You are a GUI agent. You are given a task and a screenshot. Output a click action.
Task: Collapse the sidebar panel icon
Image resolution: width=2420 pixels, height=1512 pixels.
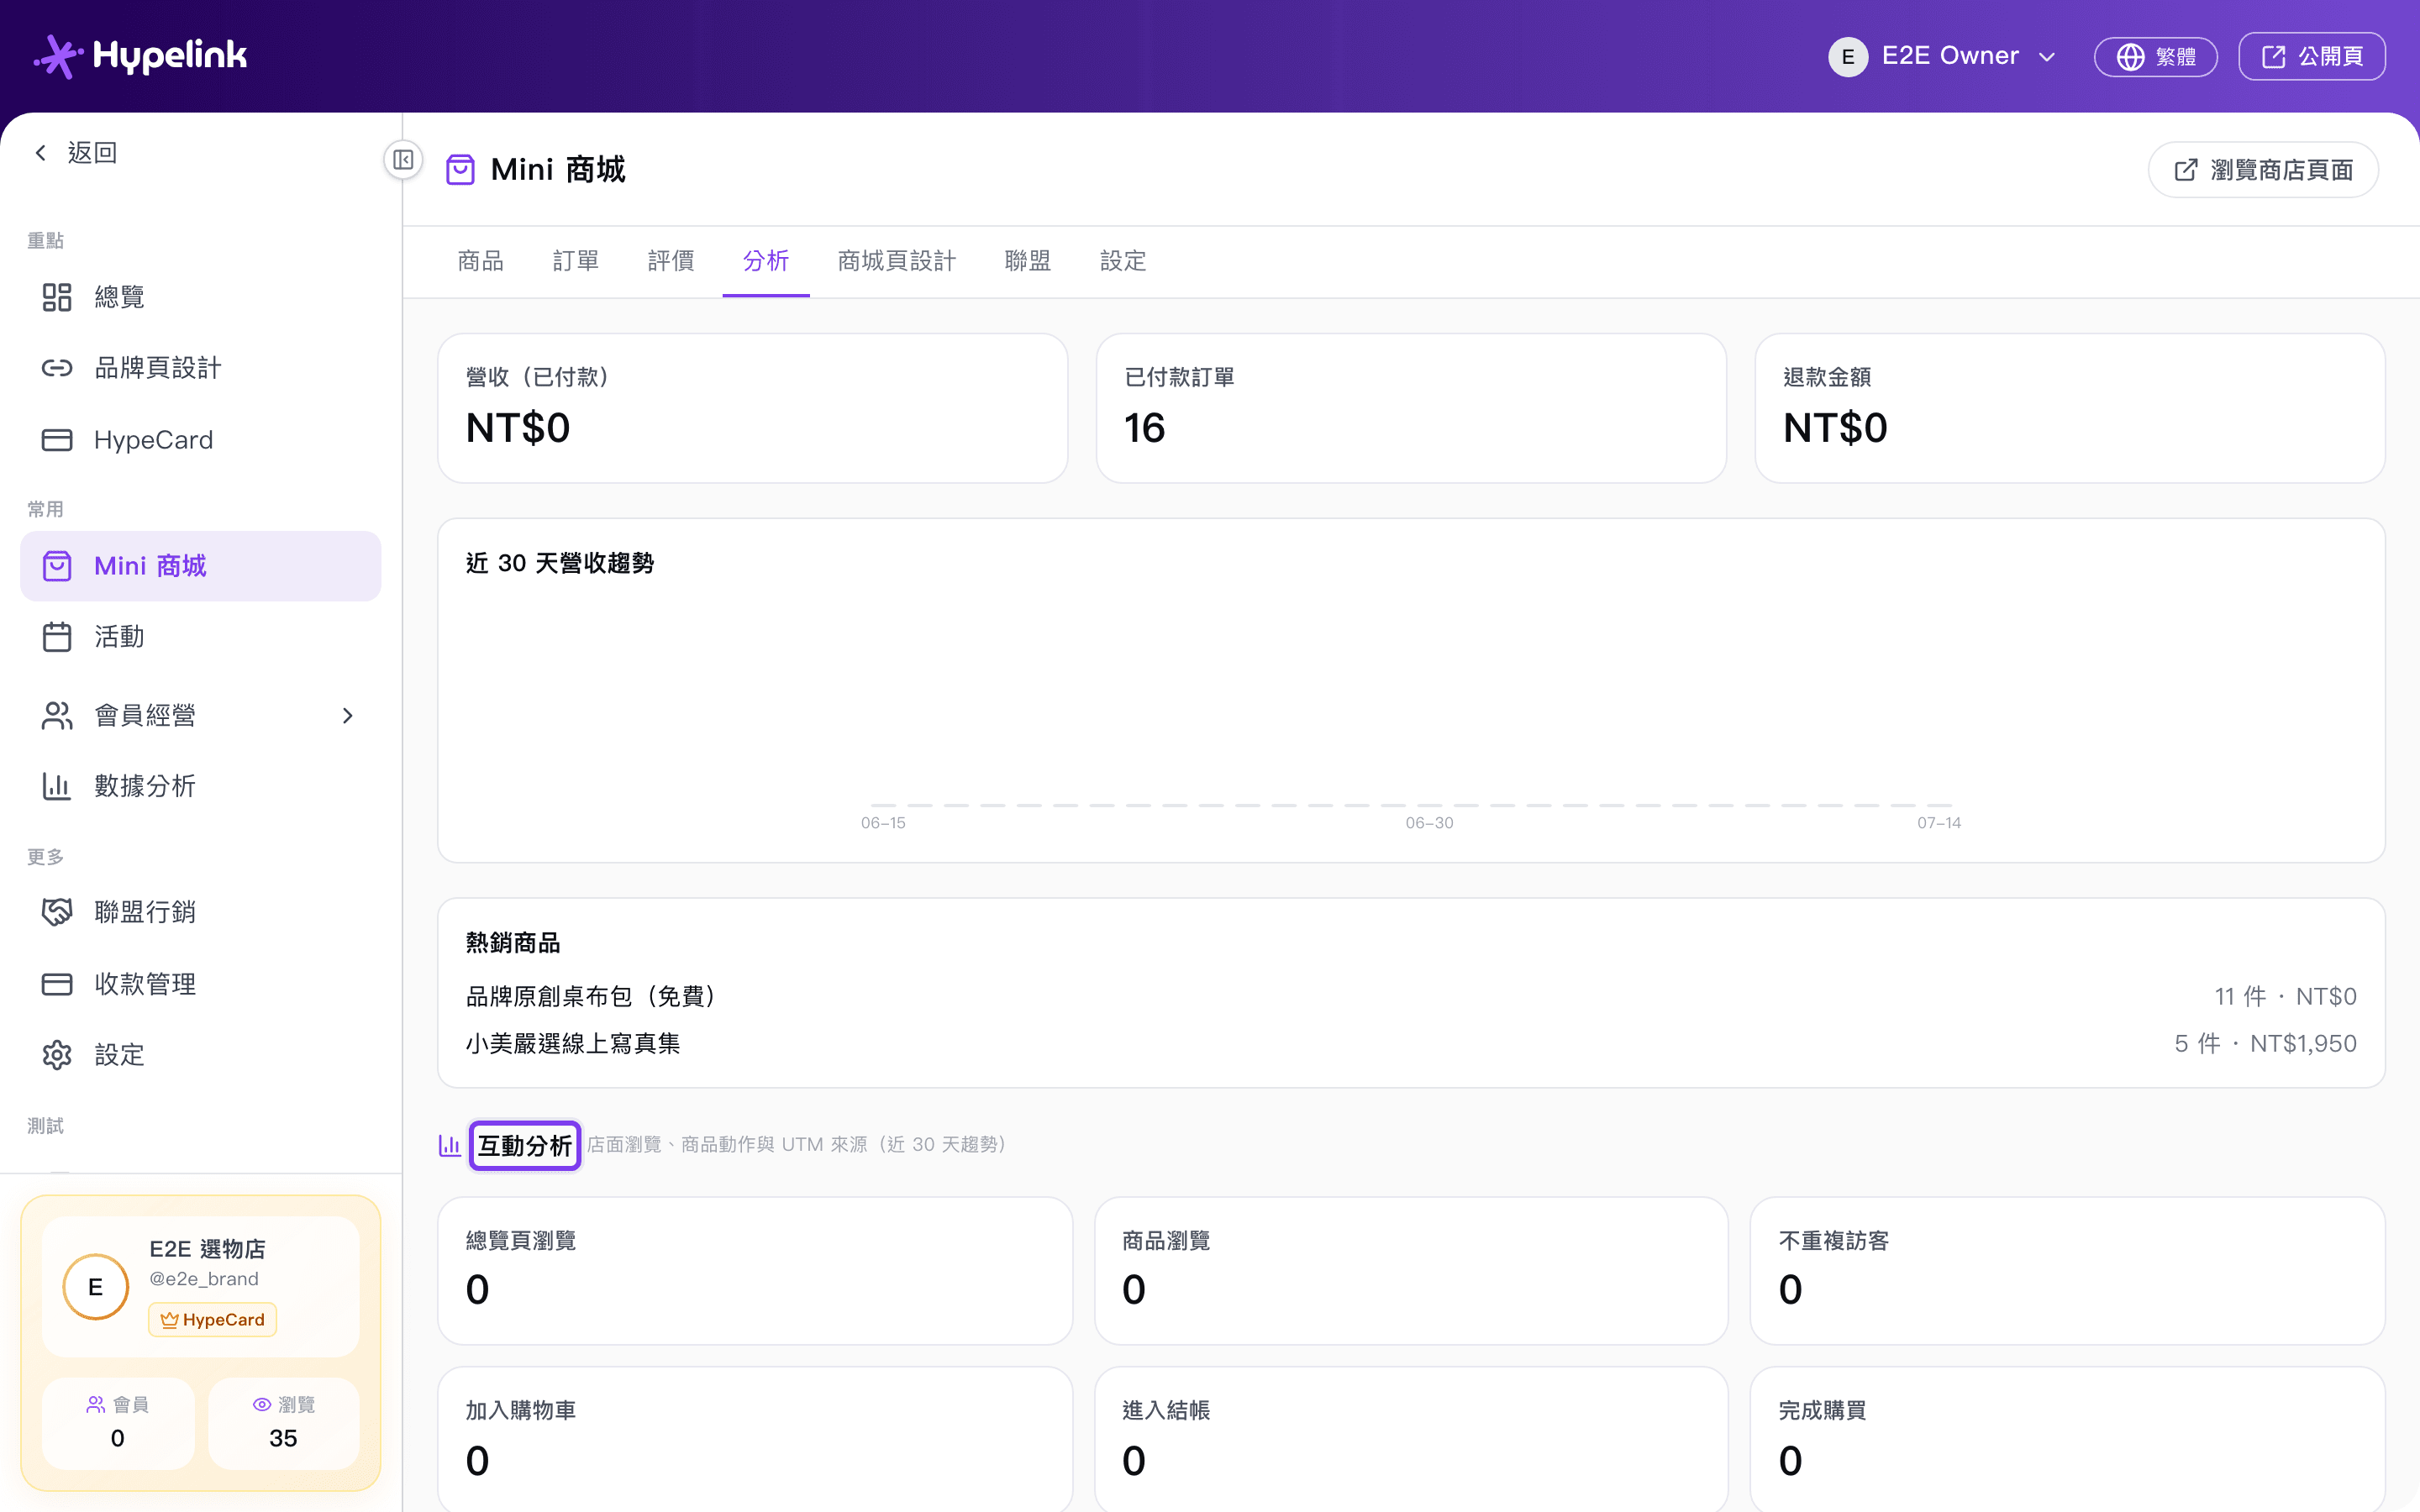[x=403, y=160]
